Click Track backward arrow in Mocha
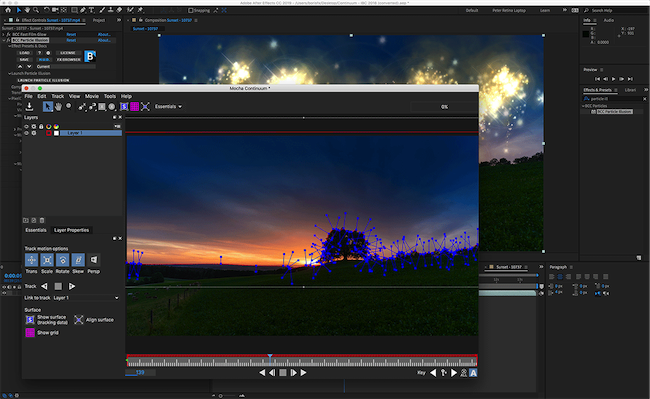 pyautogui.click(x=44, y=286)
